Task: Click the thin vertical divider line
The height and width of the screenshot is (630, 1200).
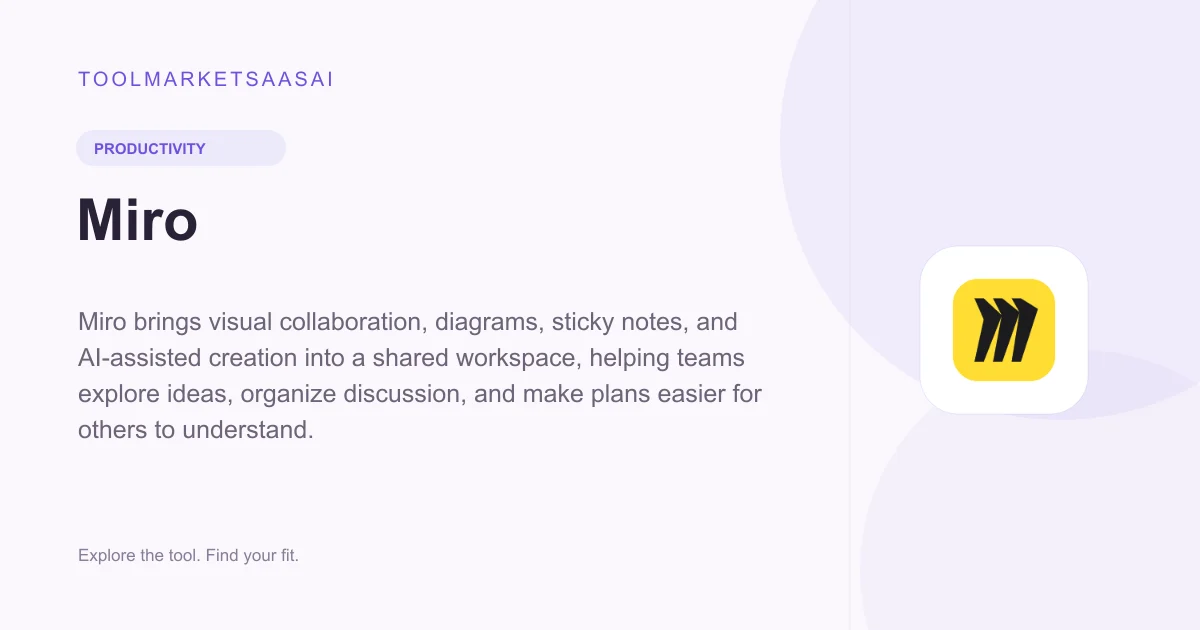Action: 850,315
